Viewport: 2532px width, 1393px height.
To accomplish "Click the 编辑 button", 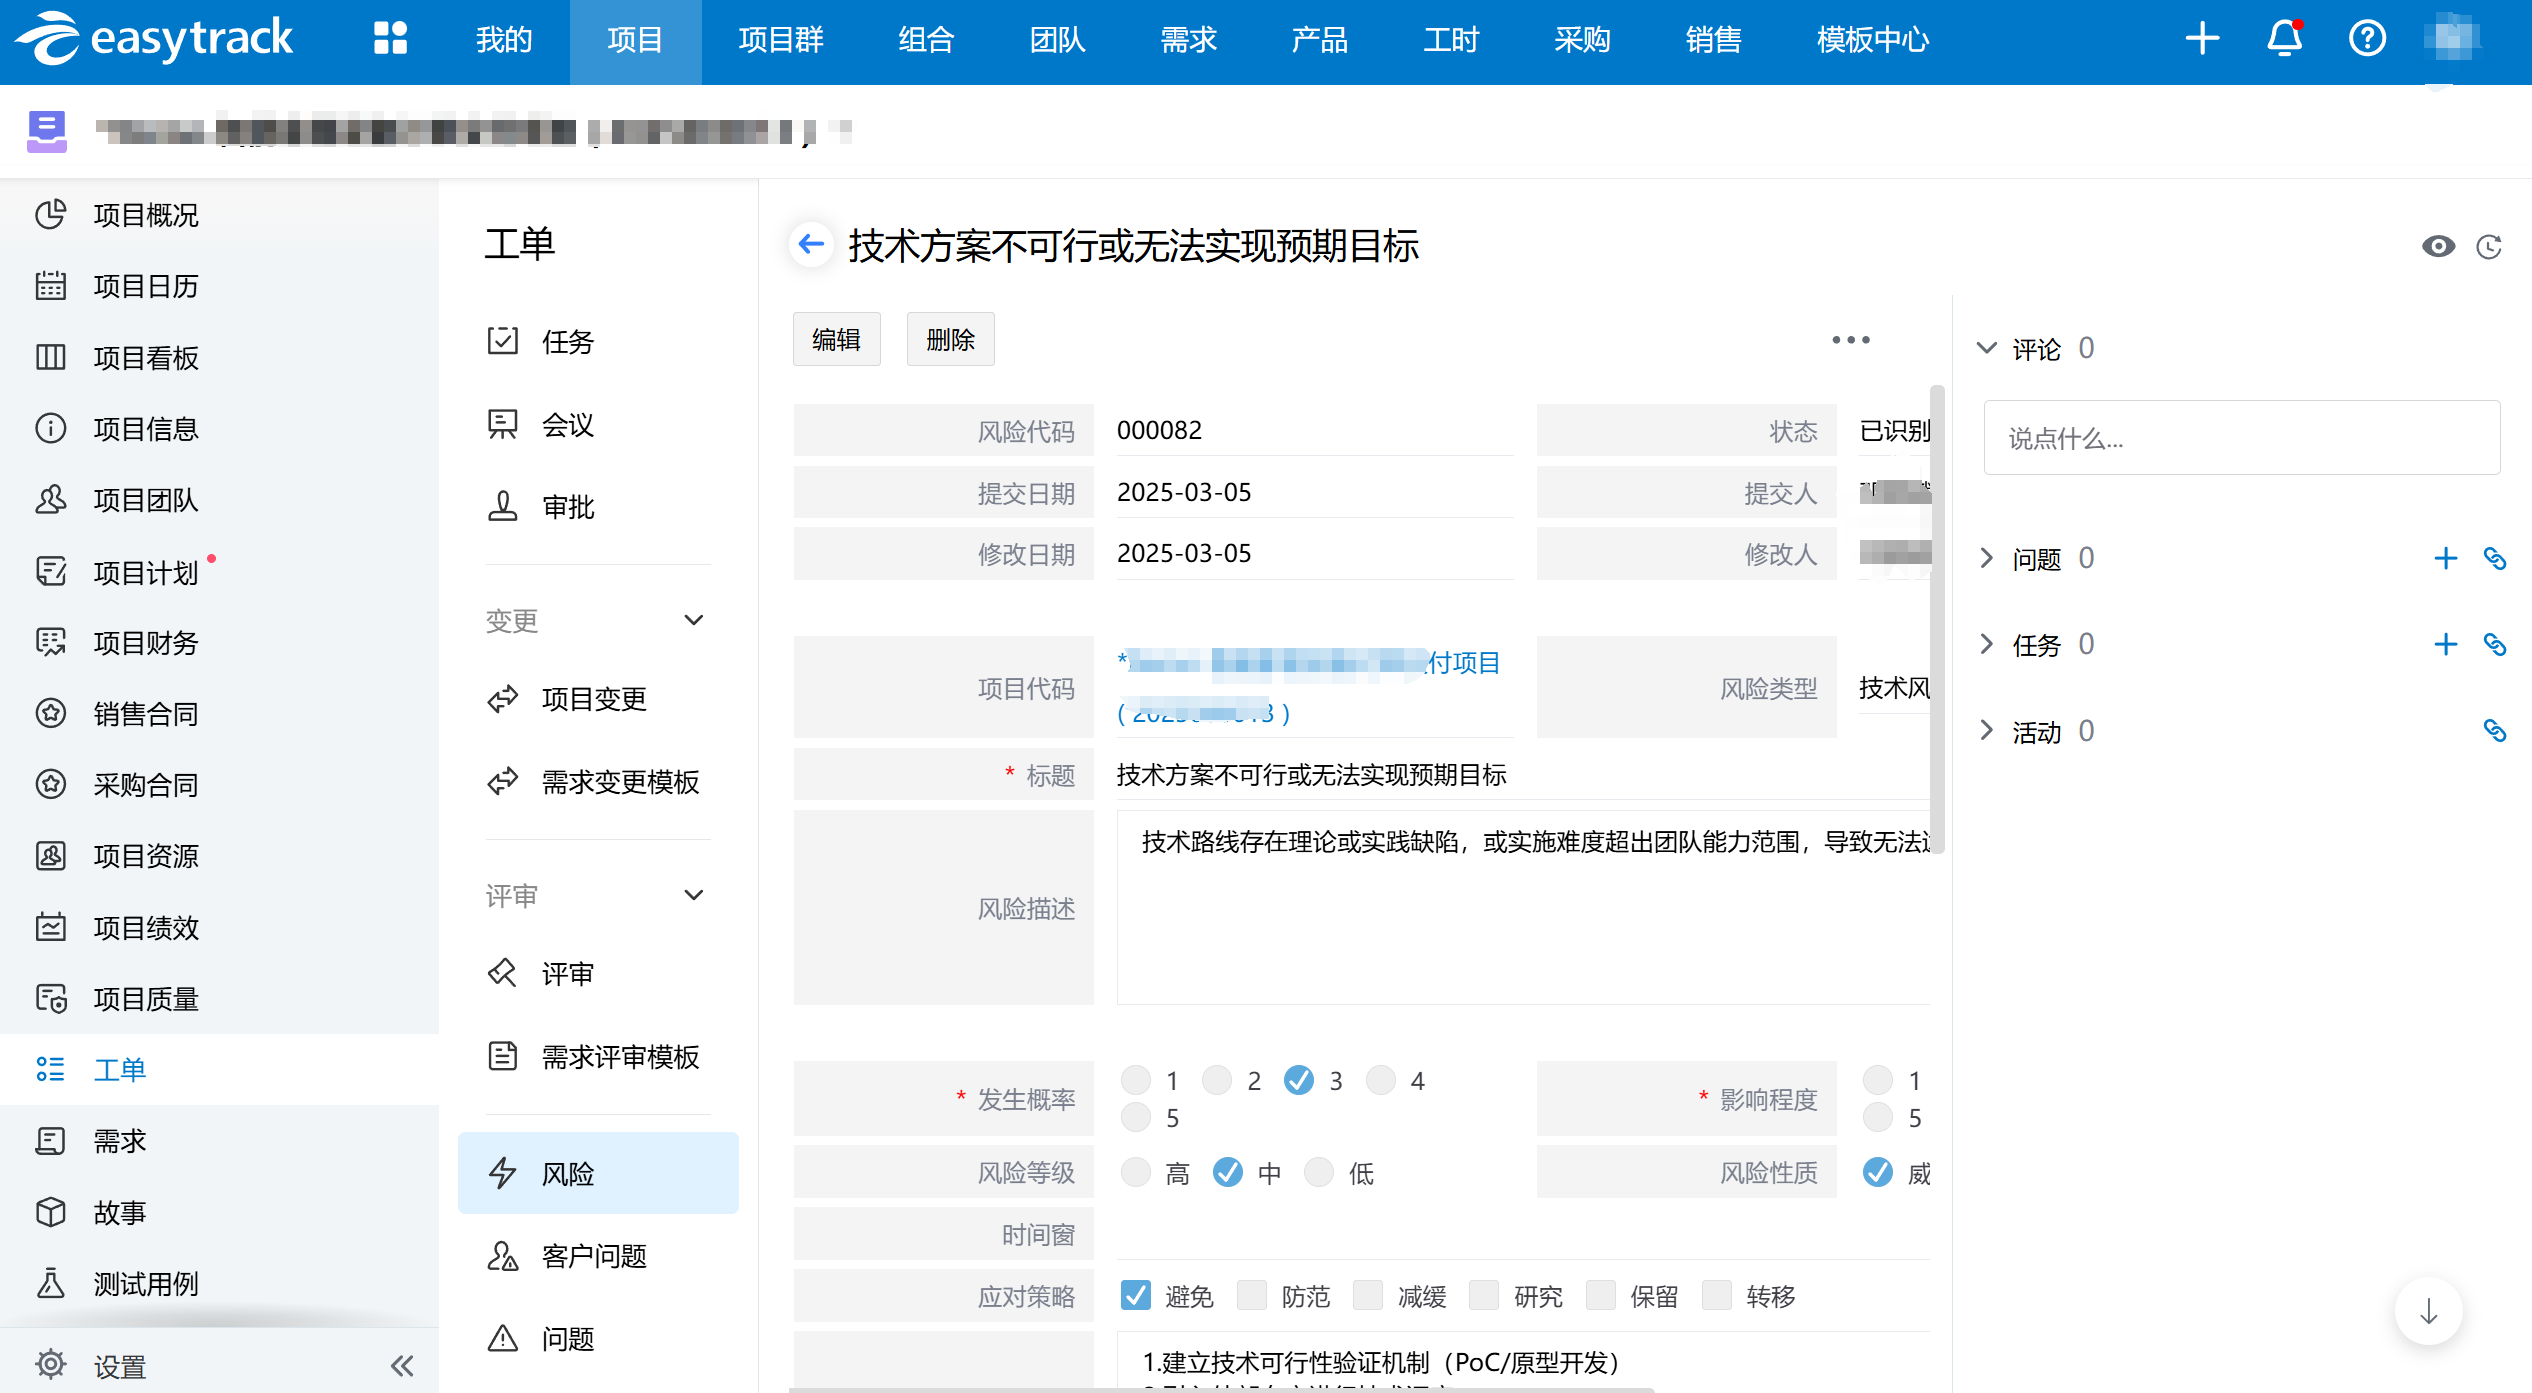I will click(836, 340).
